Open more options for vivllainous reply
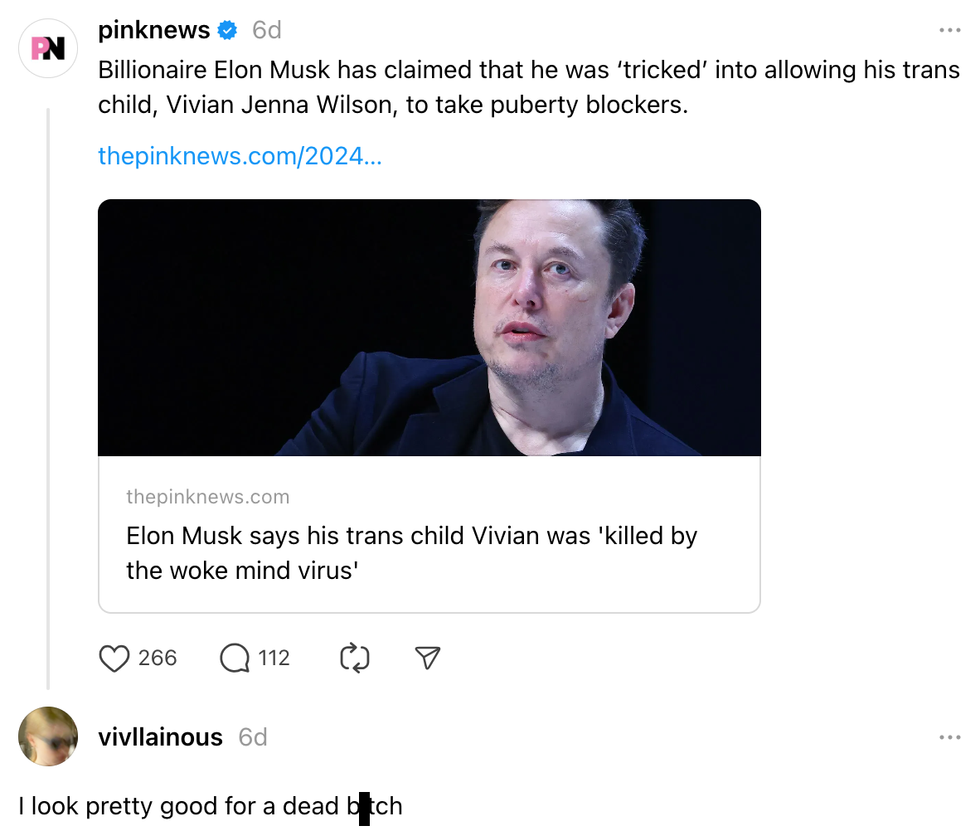Screen dimensions: 980x832 (x=949, y=738)
